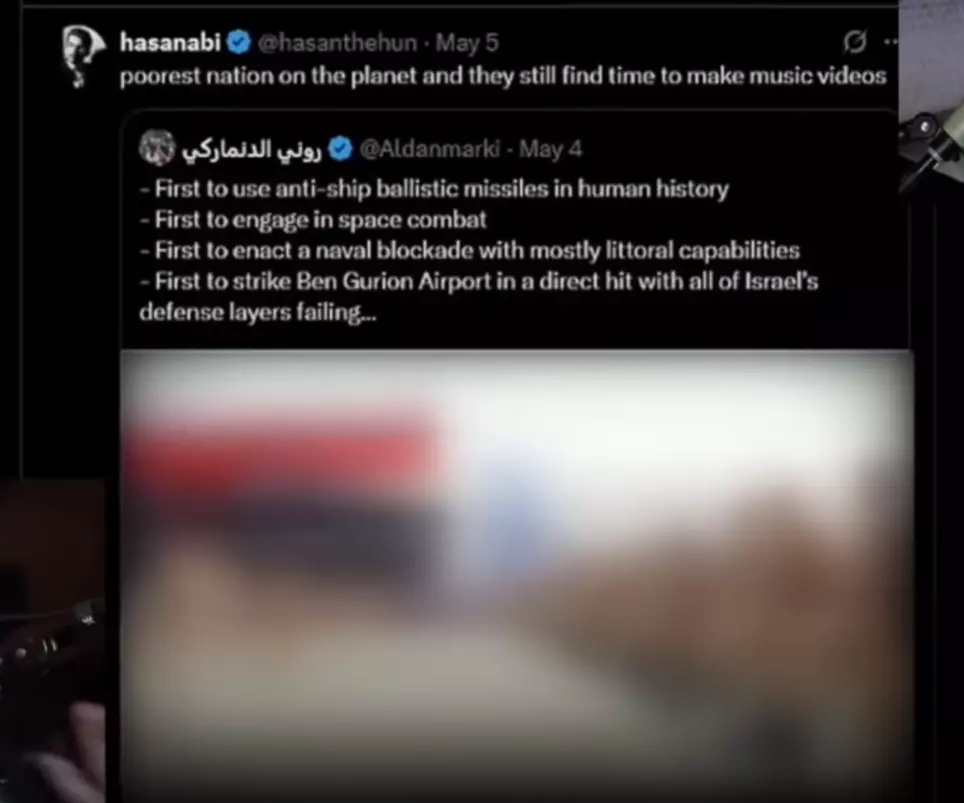Click the naval blockade line in the quoted tweet
Screen dimensions: 964x803
pos(470,251)
